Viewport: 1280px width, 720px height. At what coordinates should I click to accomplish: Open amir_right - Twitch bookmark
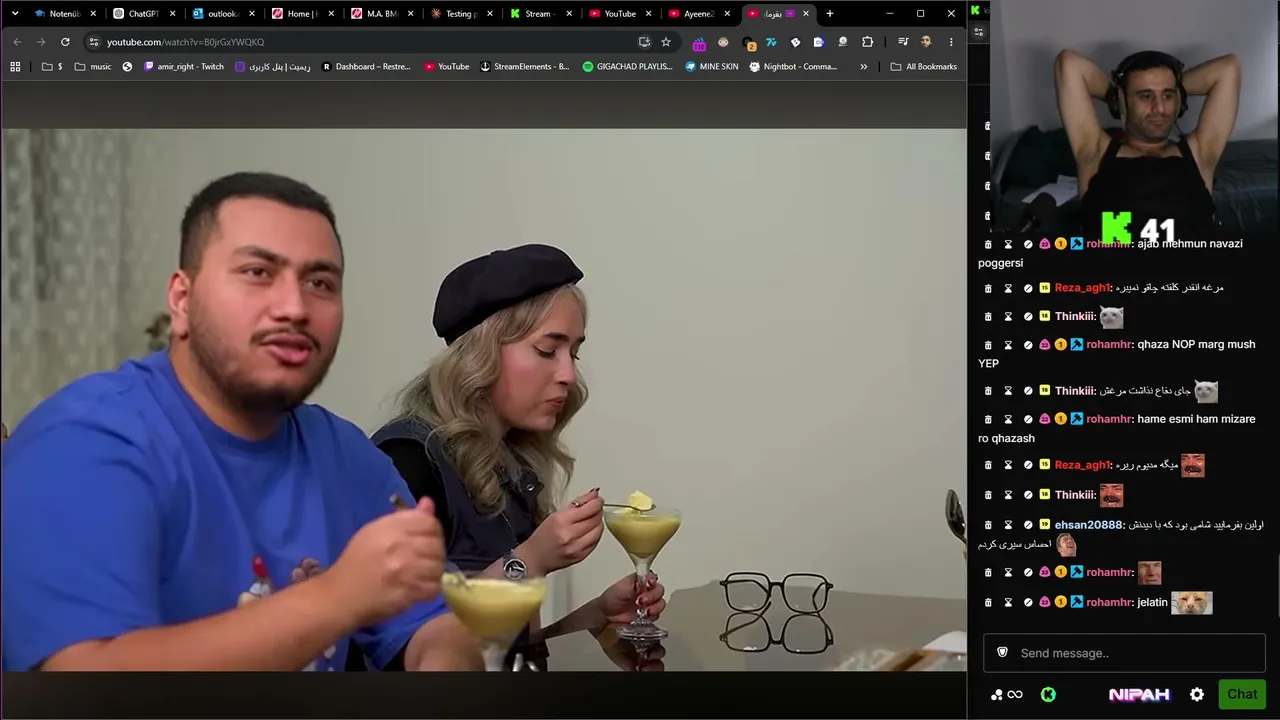pos(184,67)
